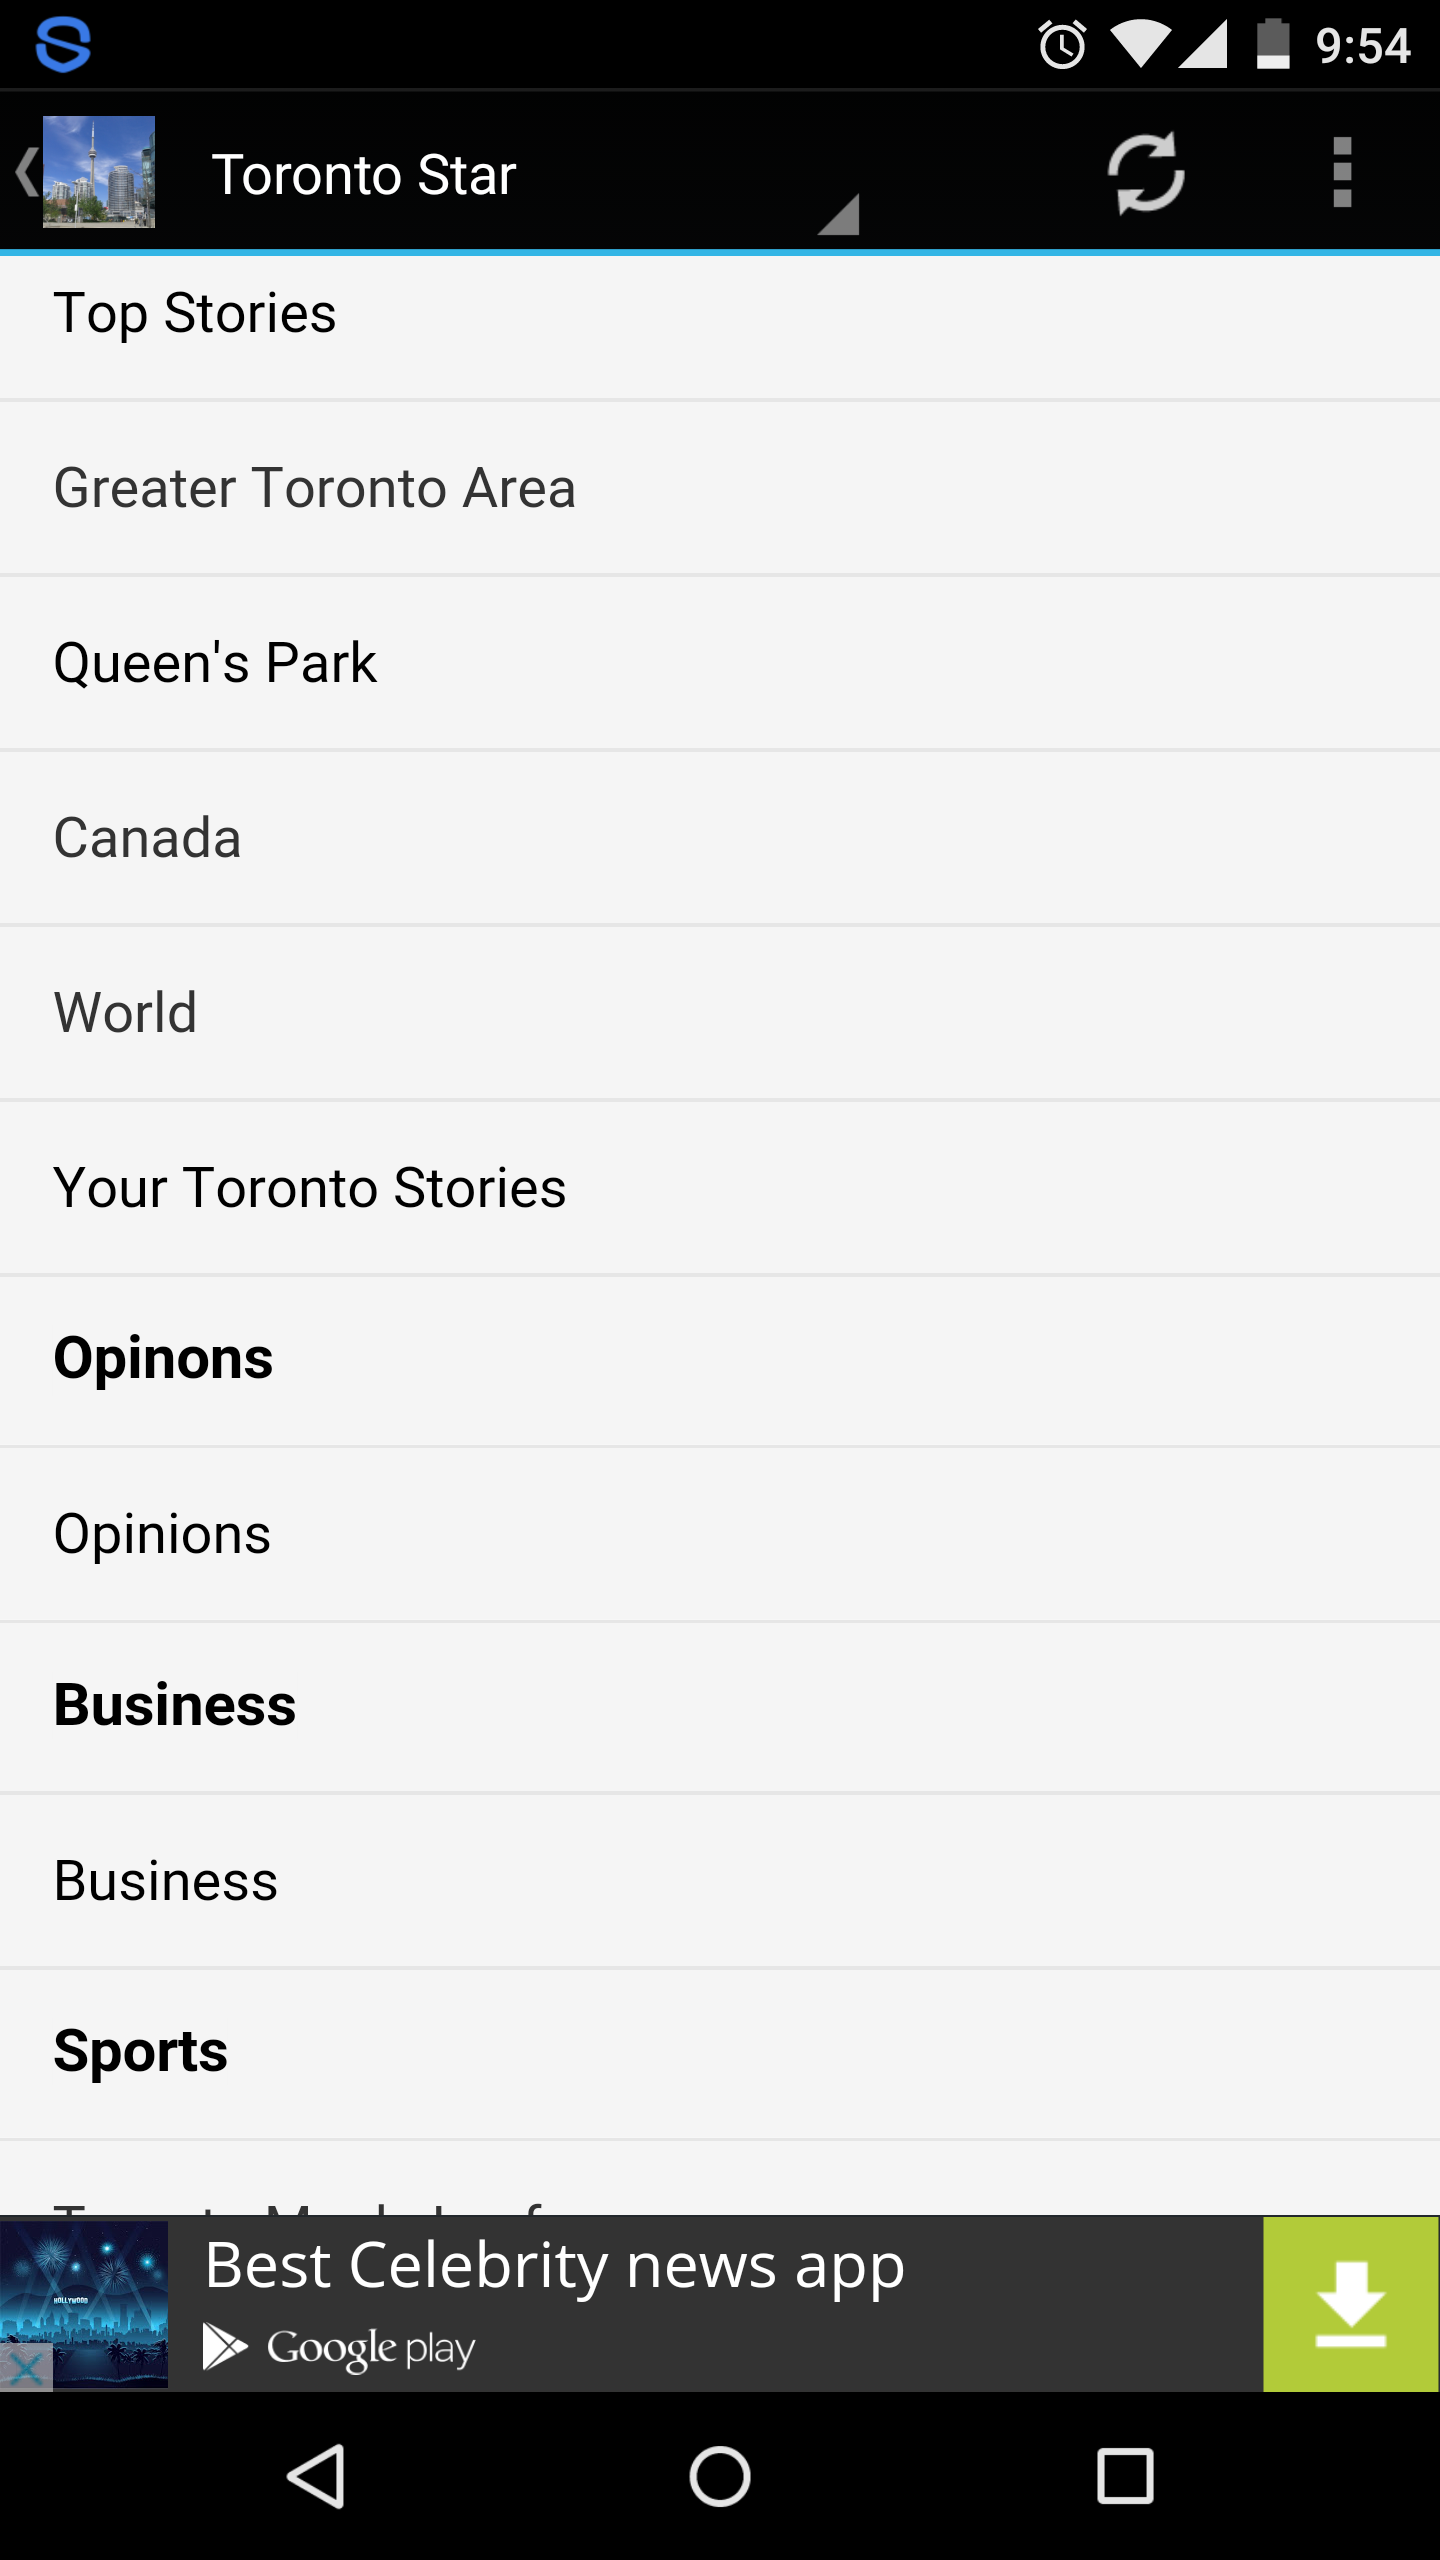Select Greater Toronto Area section
1440x2560 pixels.
(x=315, y=488)
